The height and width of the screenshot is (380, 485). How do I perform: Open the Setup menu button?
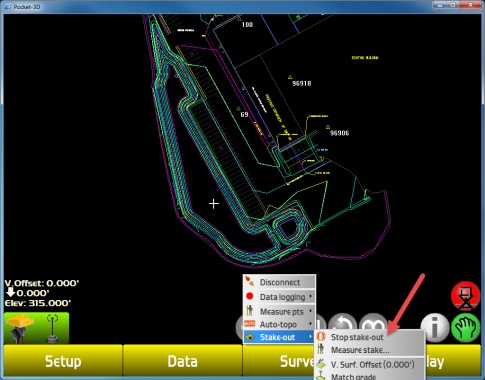[63, 361]
